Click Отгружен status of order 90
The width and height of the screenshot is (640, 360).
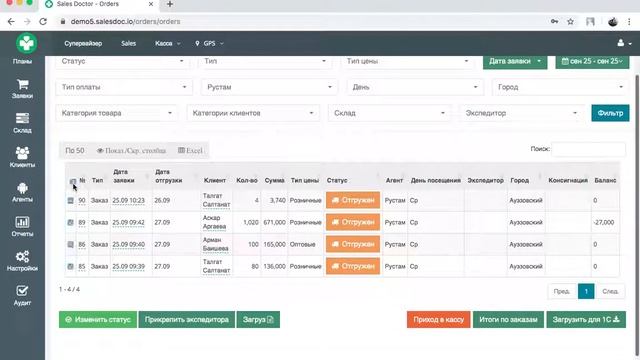tap(353, 200)
